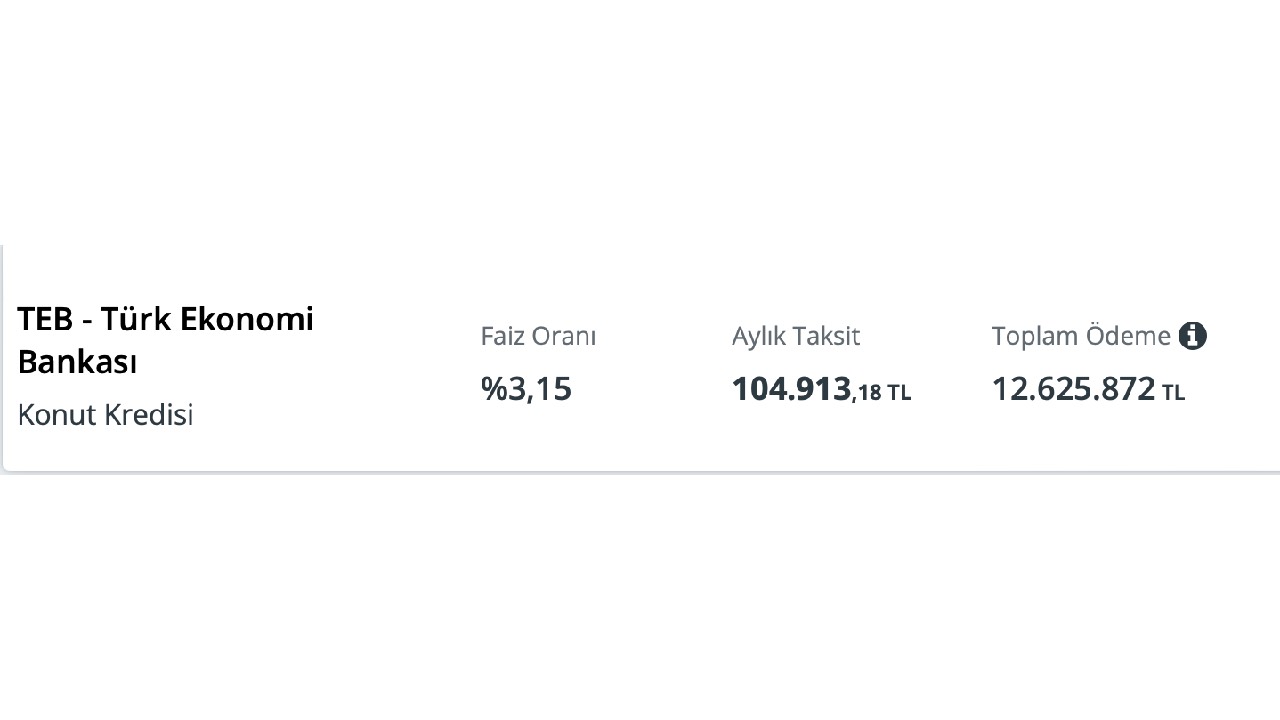Image resolution: width=1280 pixels, height=720 pixels.
Task: Click the Aylık Taksit label
Action: [796, 336]
